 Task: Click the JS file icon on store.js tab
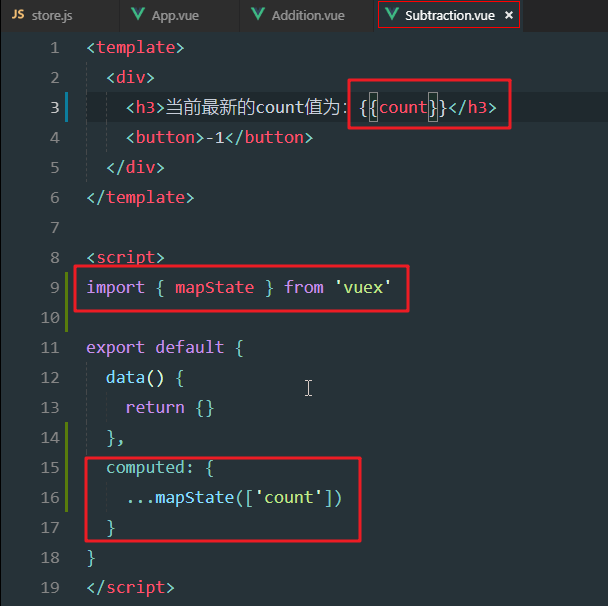(x=17, y=15)
